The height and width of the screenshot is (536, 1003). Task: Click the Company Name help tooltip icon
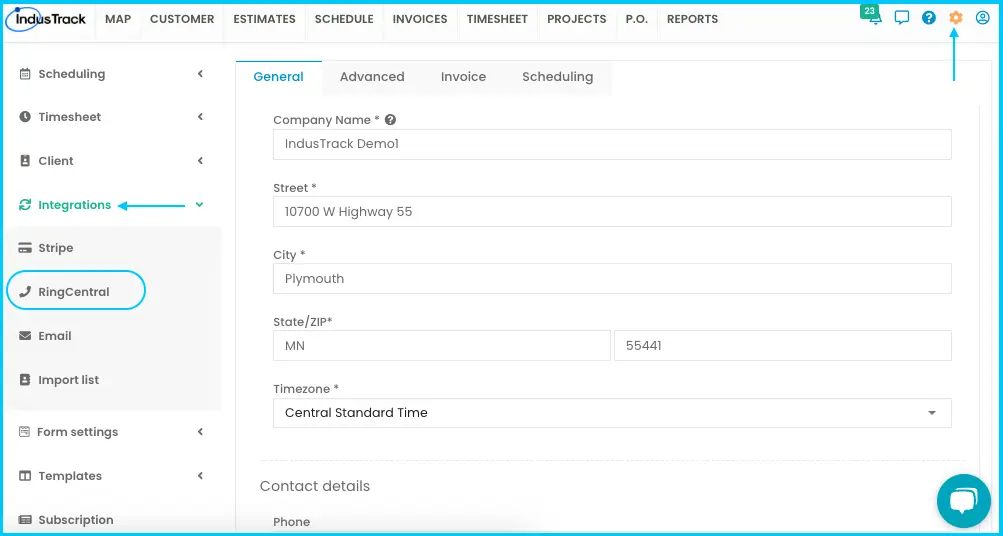[390, 120]
